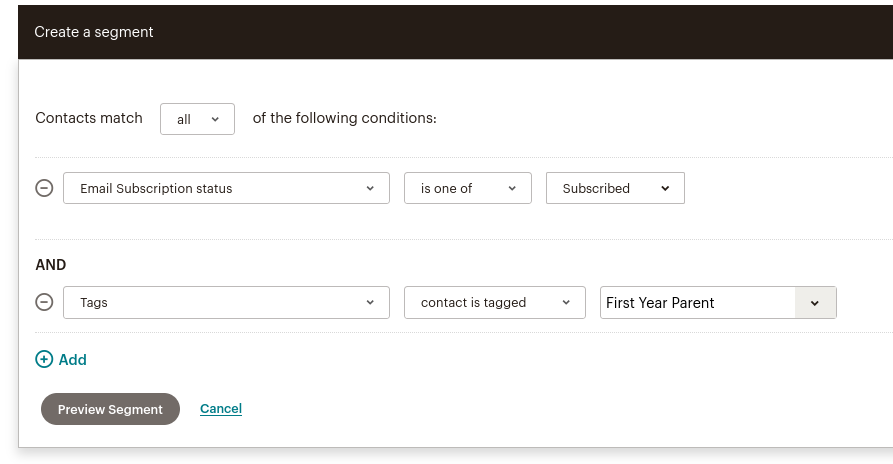Click into the First Year Parent tag field
The width and height of the screenshot is (893, 464).
point(697,303)
